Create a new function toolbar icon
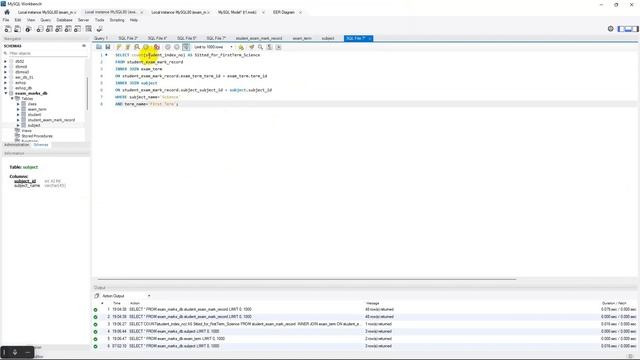This screenshot has width=640, height=360. tap(77, 29)
